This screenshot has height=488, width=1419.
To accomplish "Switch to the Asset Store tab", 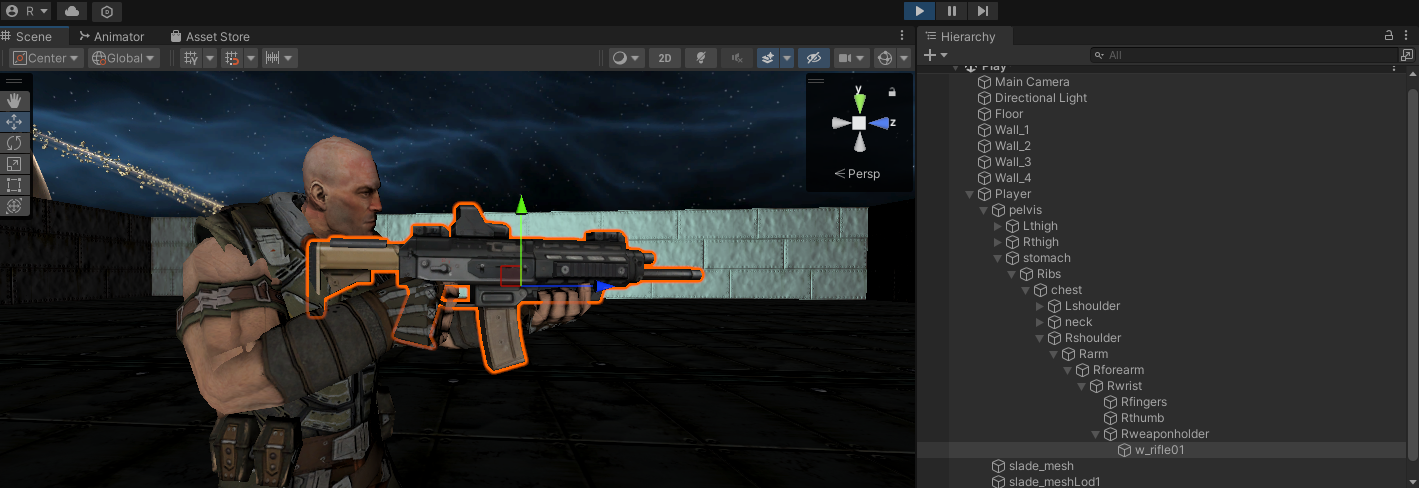I will pyautogui.click(x=209, y=36).
